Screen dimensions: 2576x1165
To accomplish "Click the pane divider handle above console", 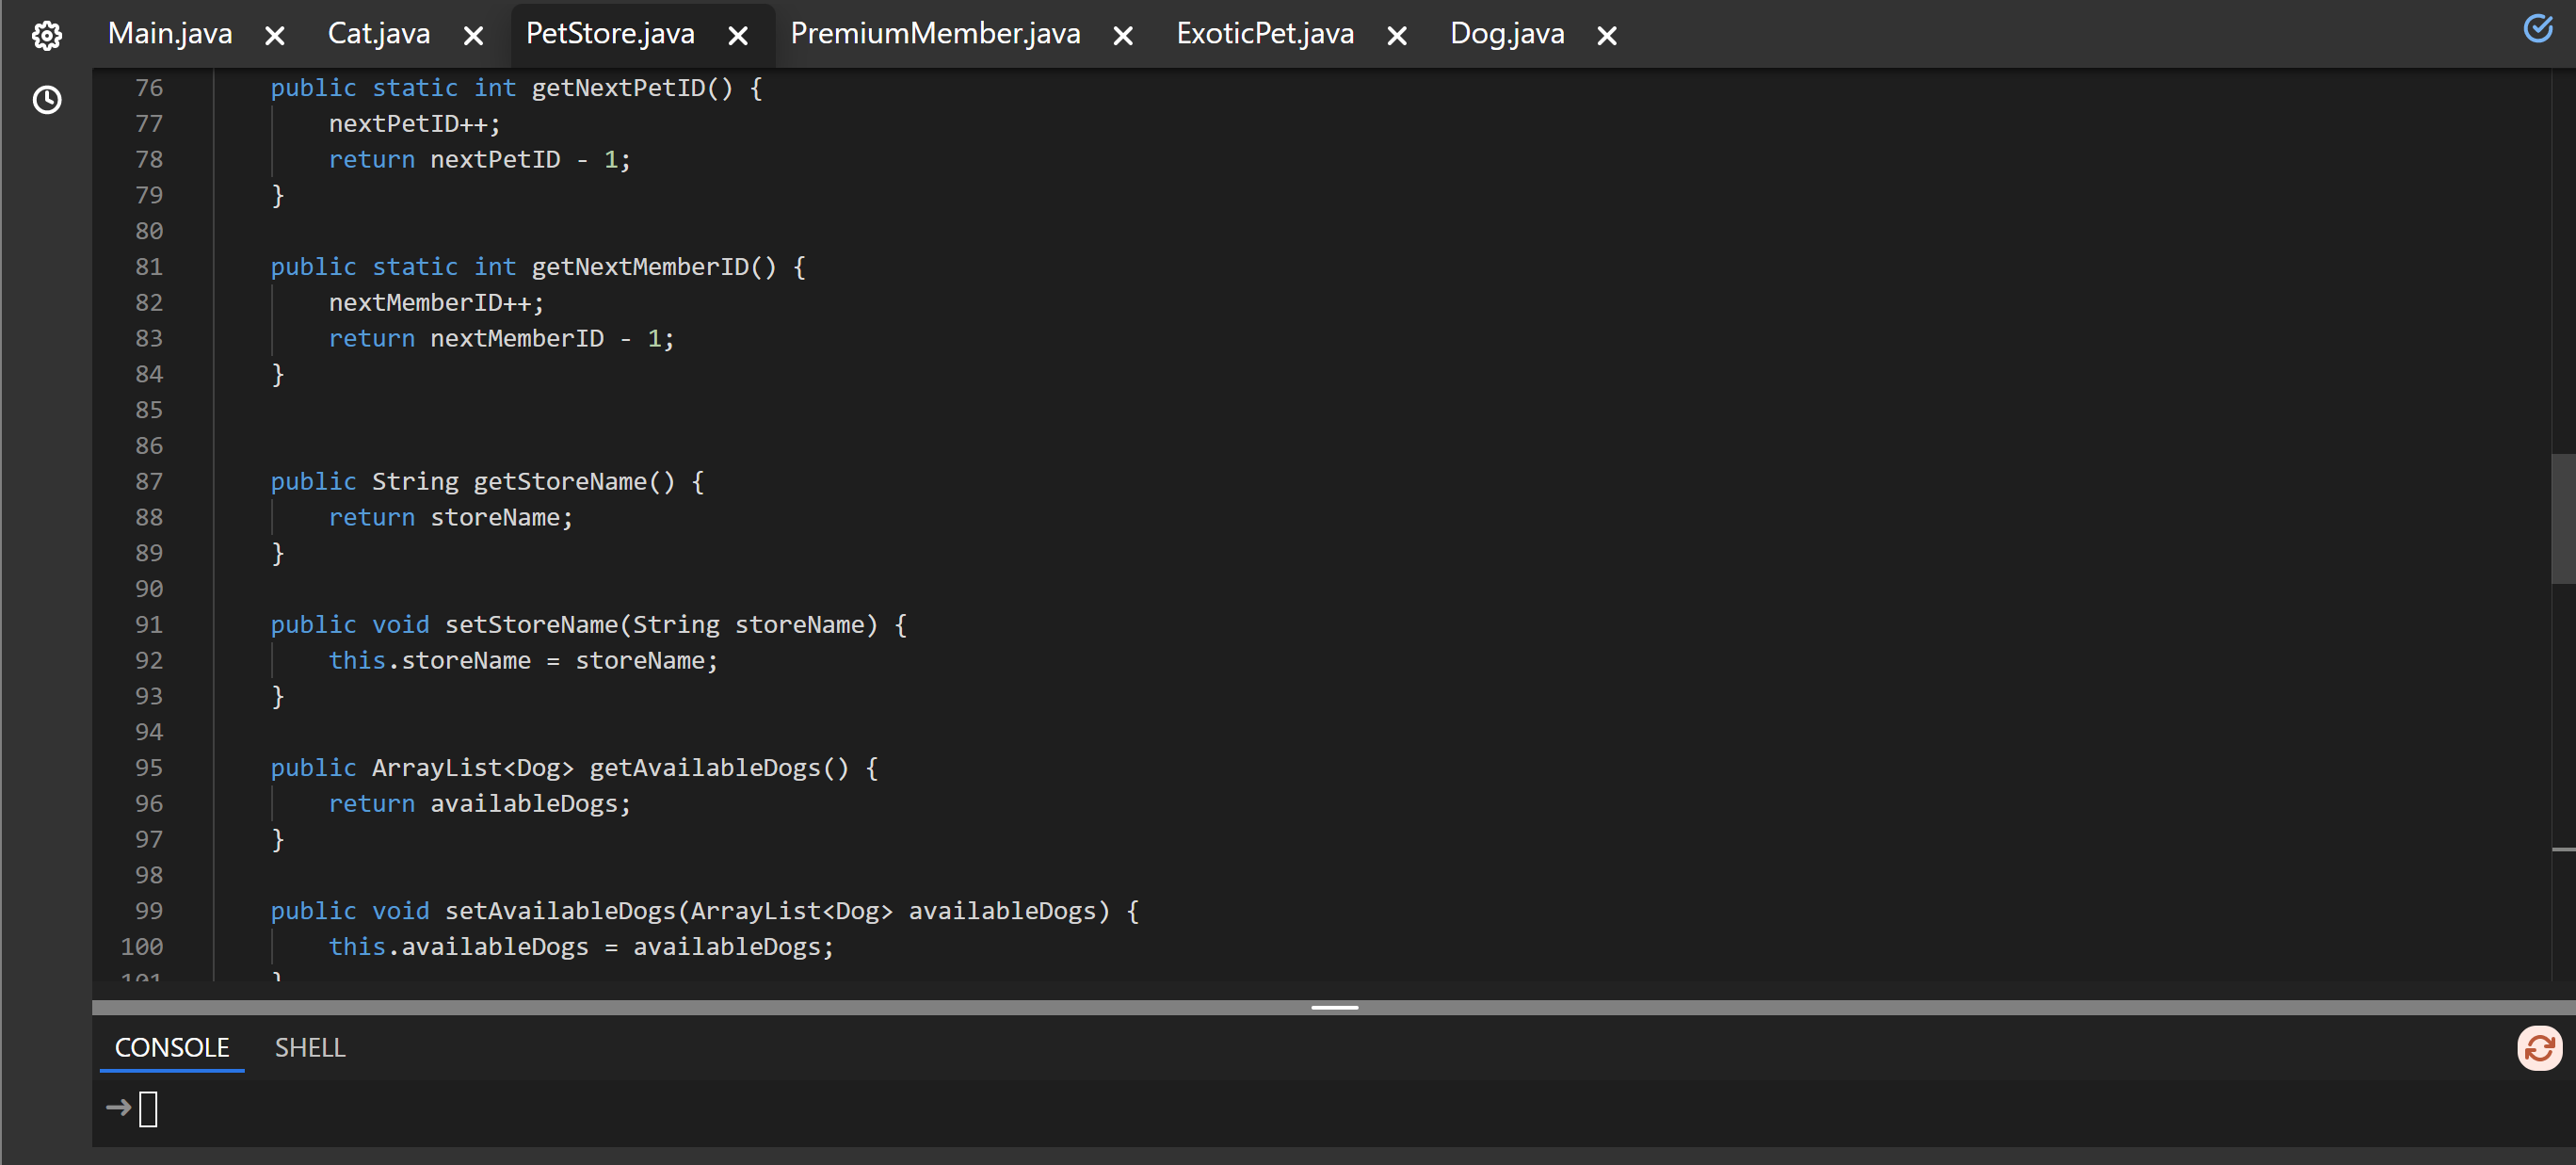I will pyautogui.click(x=1334, y=1007).
